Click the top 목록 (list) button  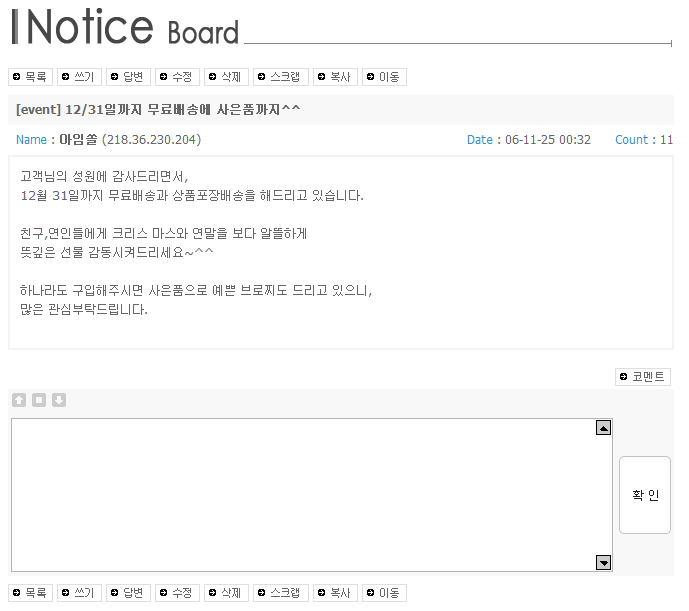(30, 77)
